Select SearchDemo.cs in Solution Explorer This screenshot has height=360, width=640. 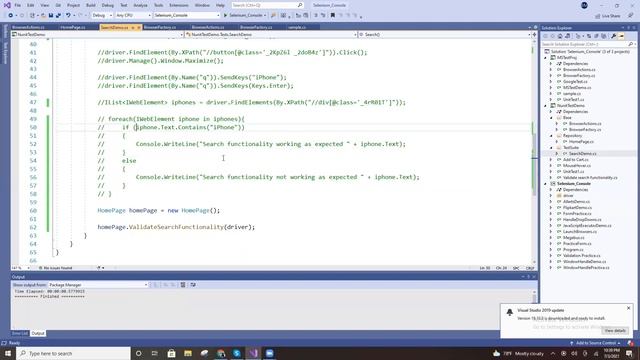pos(583,153)
